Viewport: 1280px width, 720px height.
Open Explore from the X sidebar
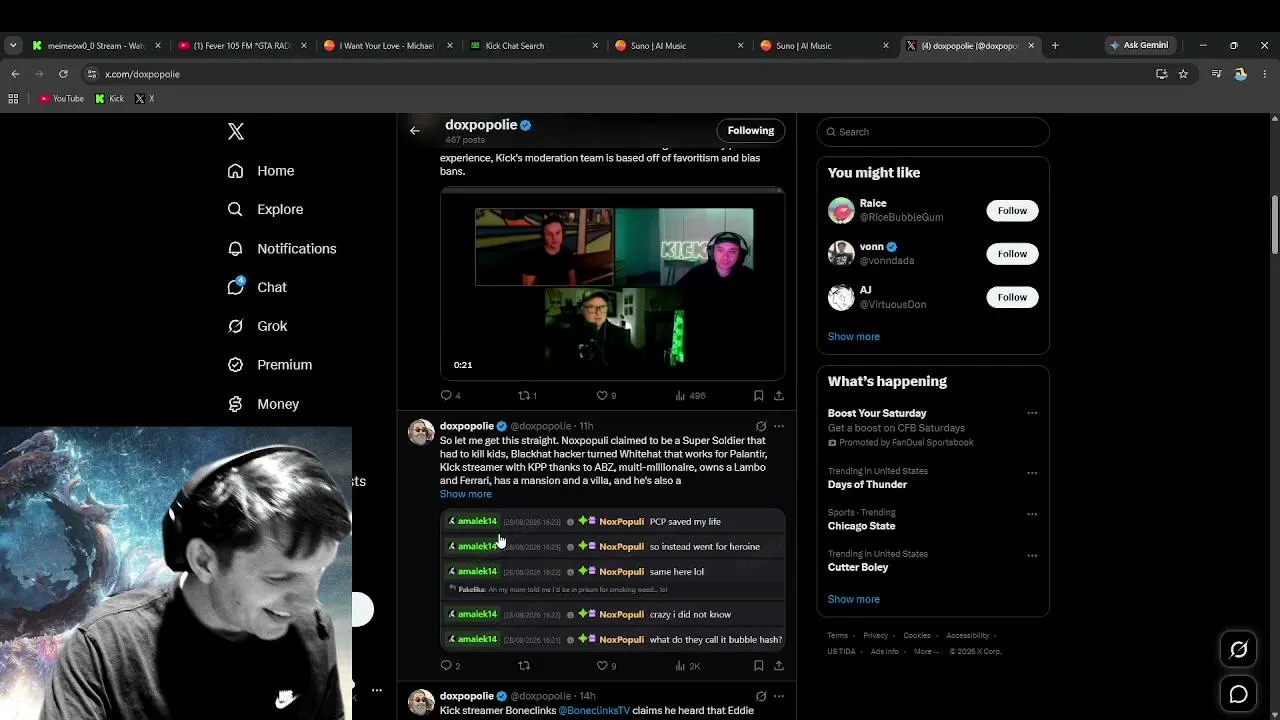(265, 209)
